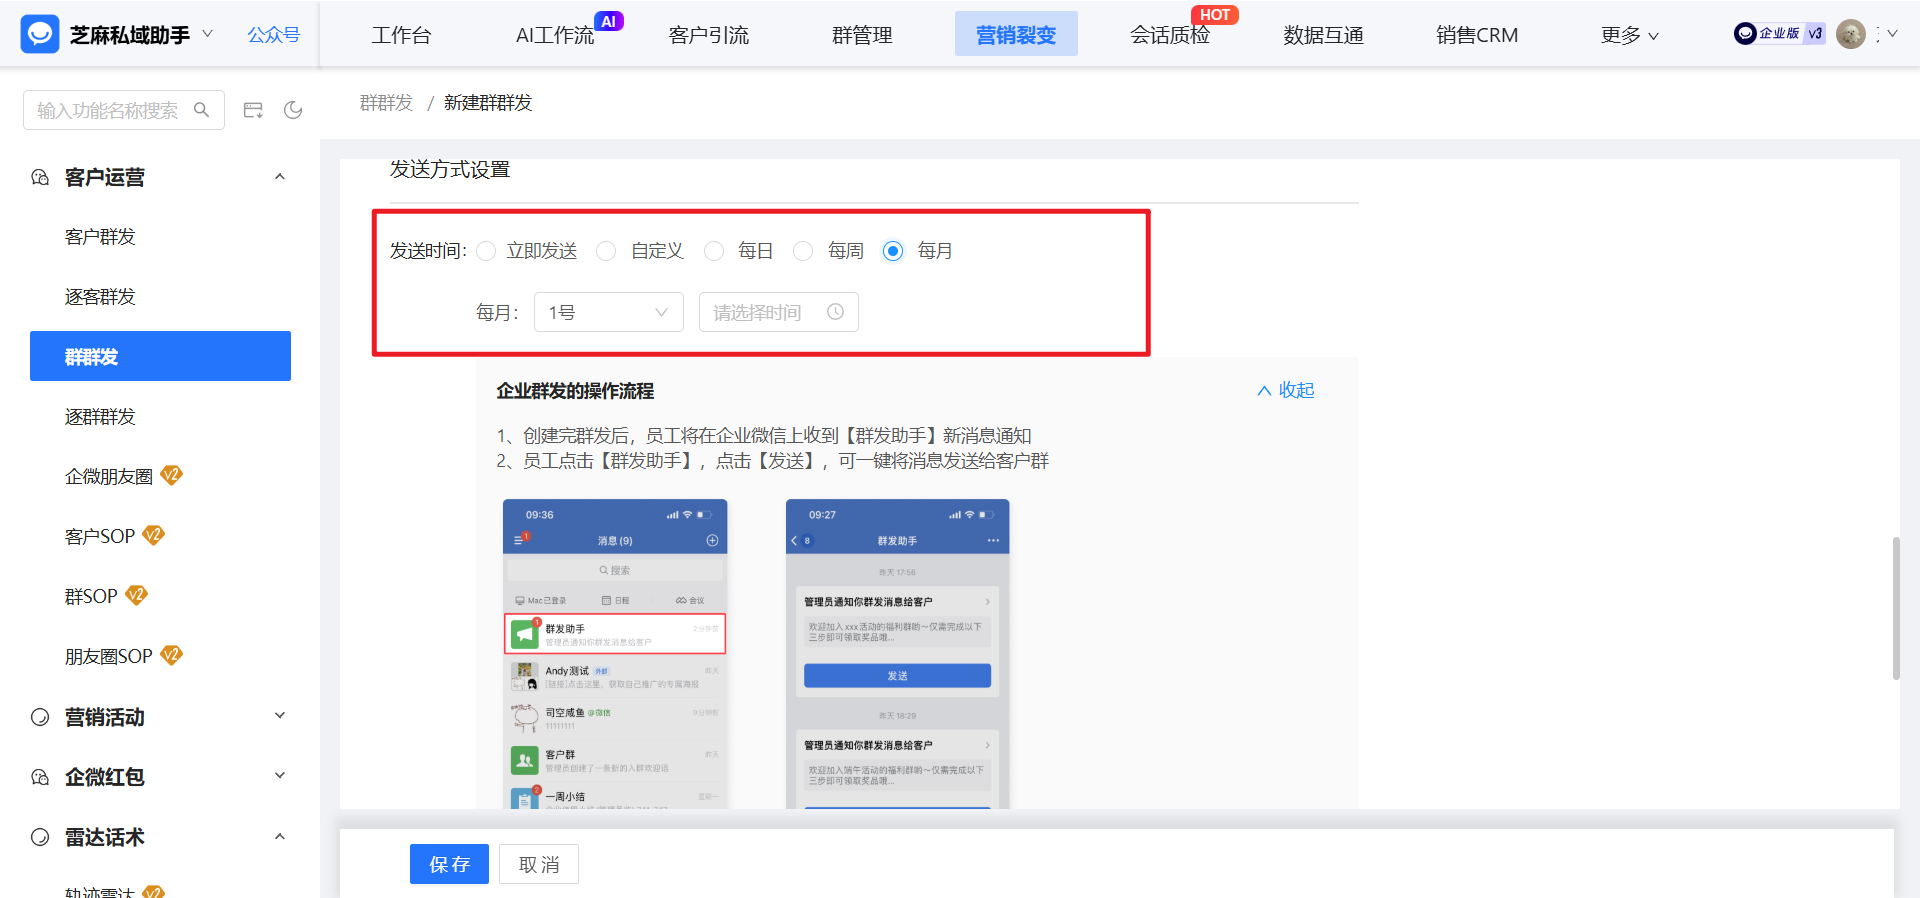
Task: Click the page vertical scrollbar
Action: [x=1896, y=608]
